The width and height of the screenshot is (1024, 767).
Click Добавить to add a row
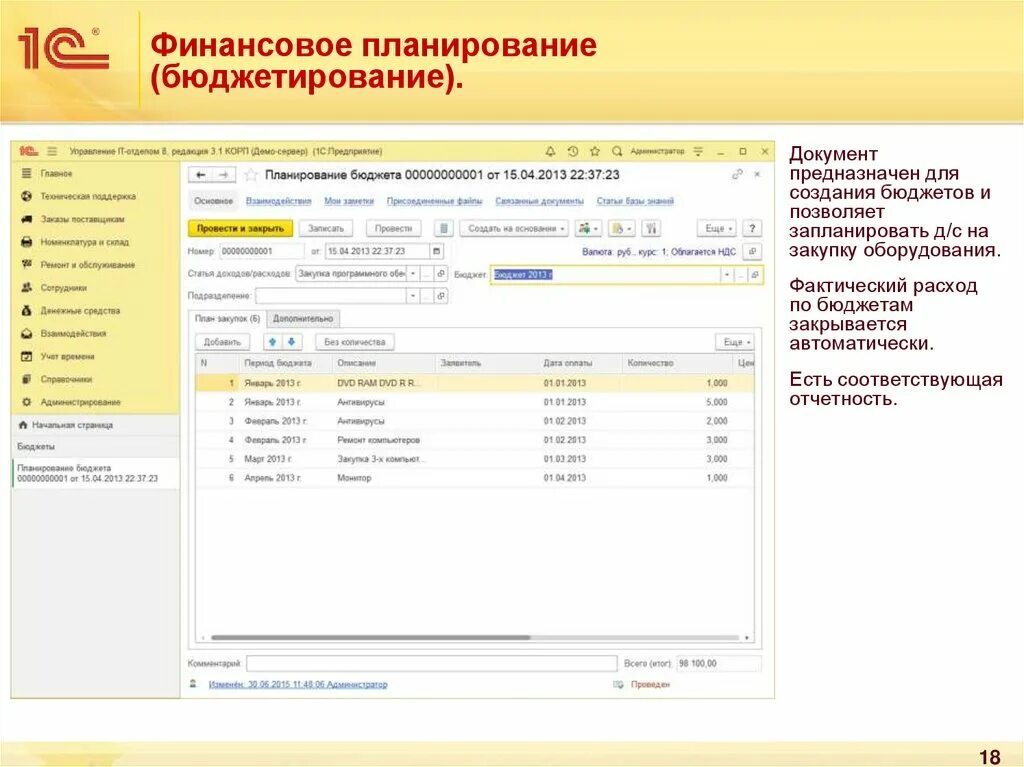222,342
